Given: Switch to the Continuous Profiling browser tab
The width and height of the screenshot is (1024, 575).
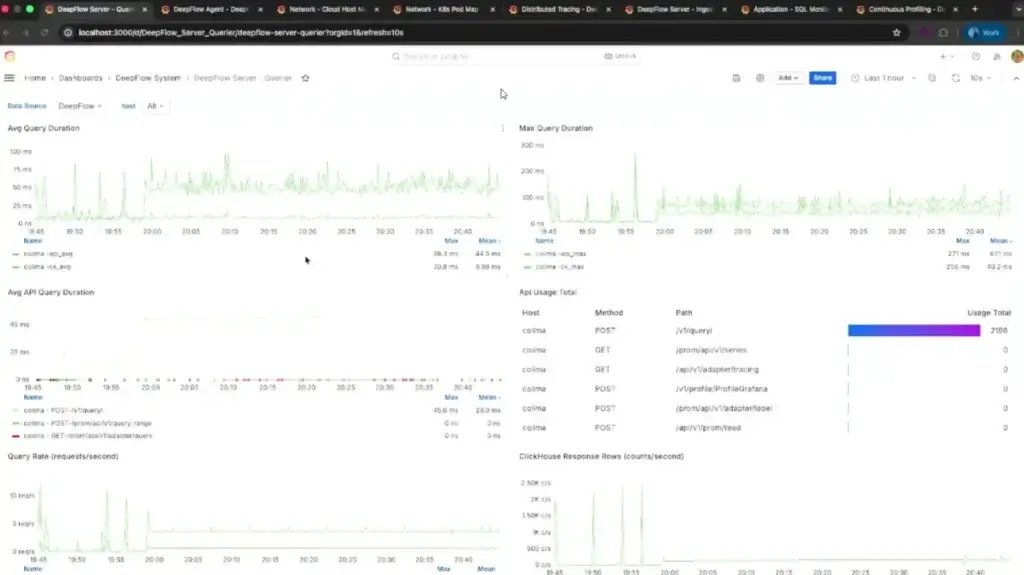Looking at the screenshot, I should tap(898, 9).
